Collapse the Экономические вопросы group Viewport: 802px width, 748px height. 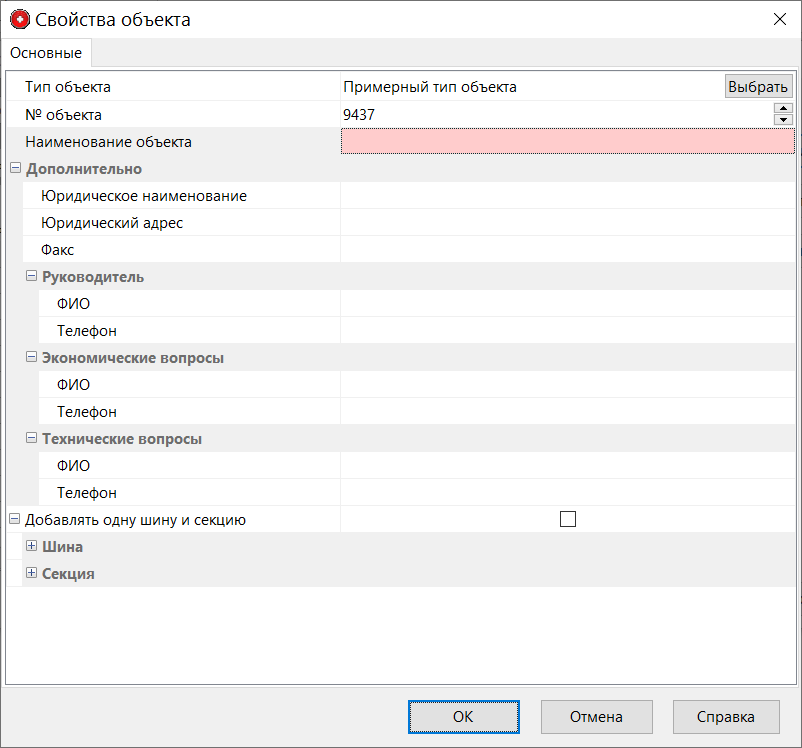(x=31, y=357)
